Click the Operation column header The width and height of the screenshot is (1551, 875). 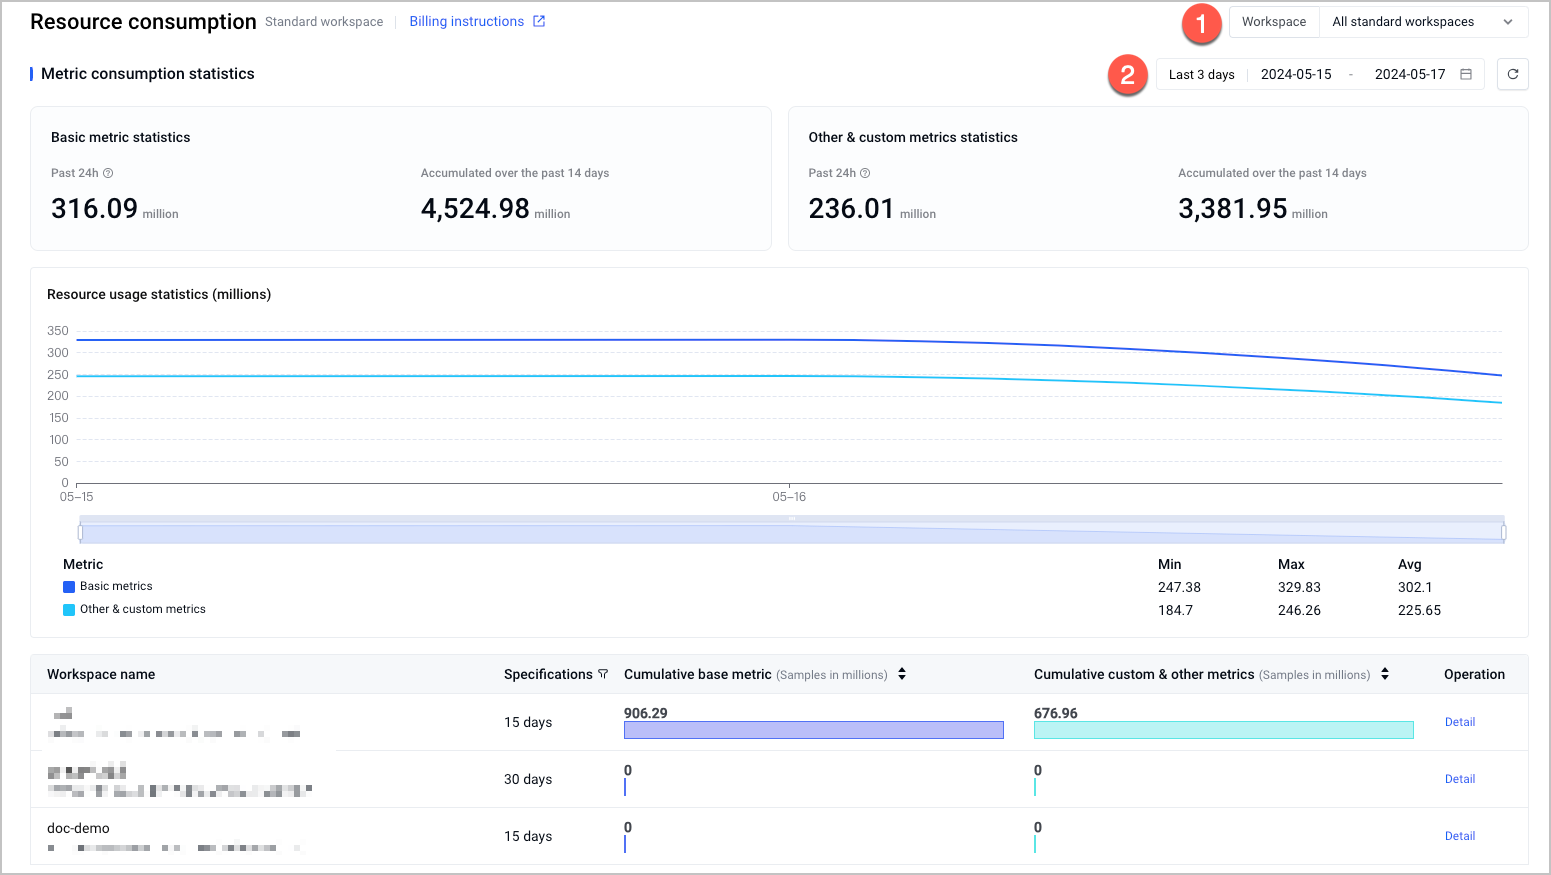1474,674
